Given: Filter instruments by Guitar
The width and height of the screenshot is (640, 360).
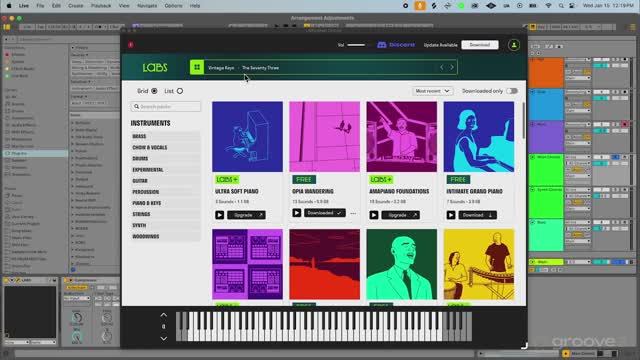Looking at the screenshot, I should tap(165, 181).
